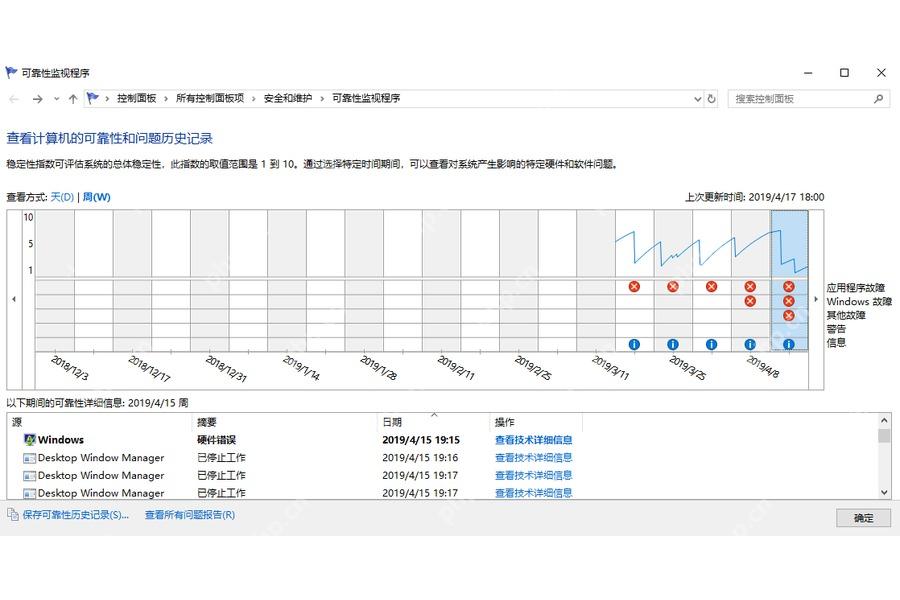Switch view to 周(W)
Screen dimensions: 900x600
tap(96, 197)
